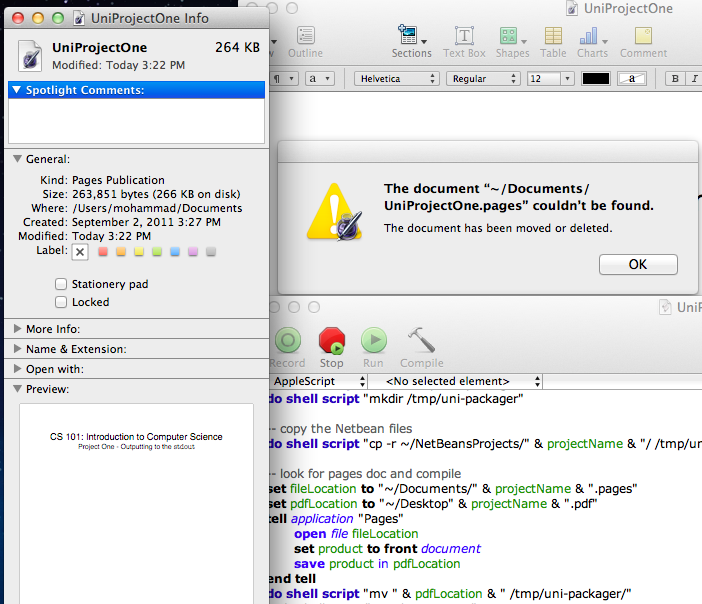Click the 'set fileLocation to' script line
702x604 pixels.
(x=452, y=488)
